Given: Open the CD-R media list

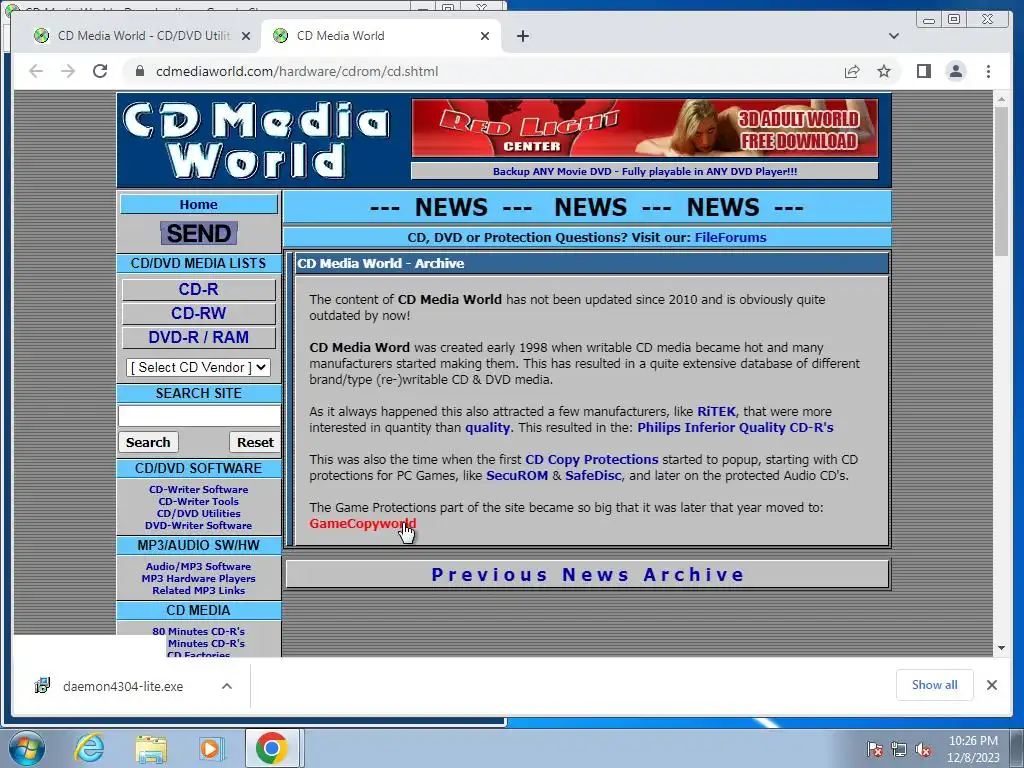Looking at the screenshot, I should (199, 289).
